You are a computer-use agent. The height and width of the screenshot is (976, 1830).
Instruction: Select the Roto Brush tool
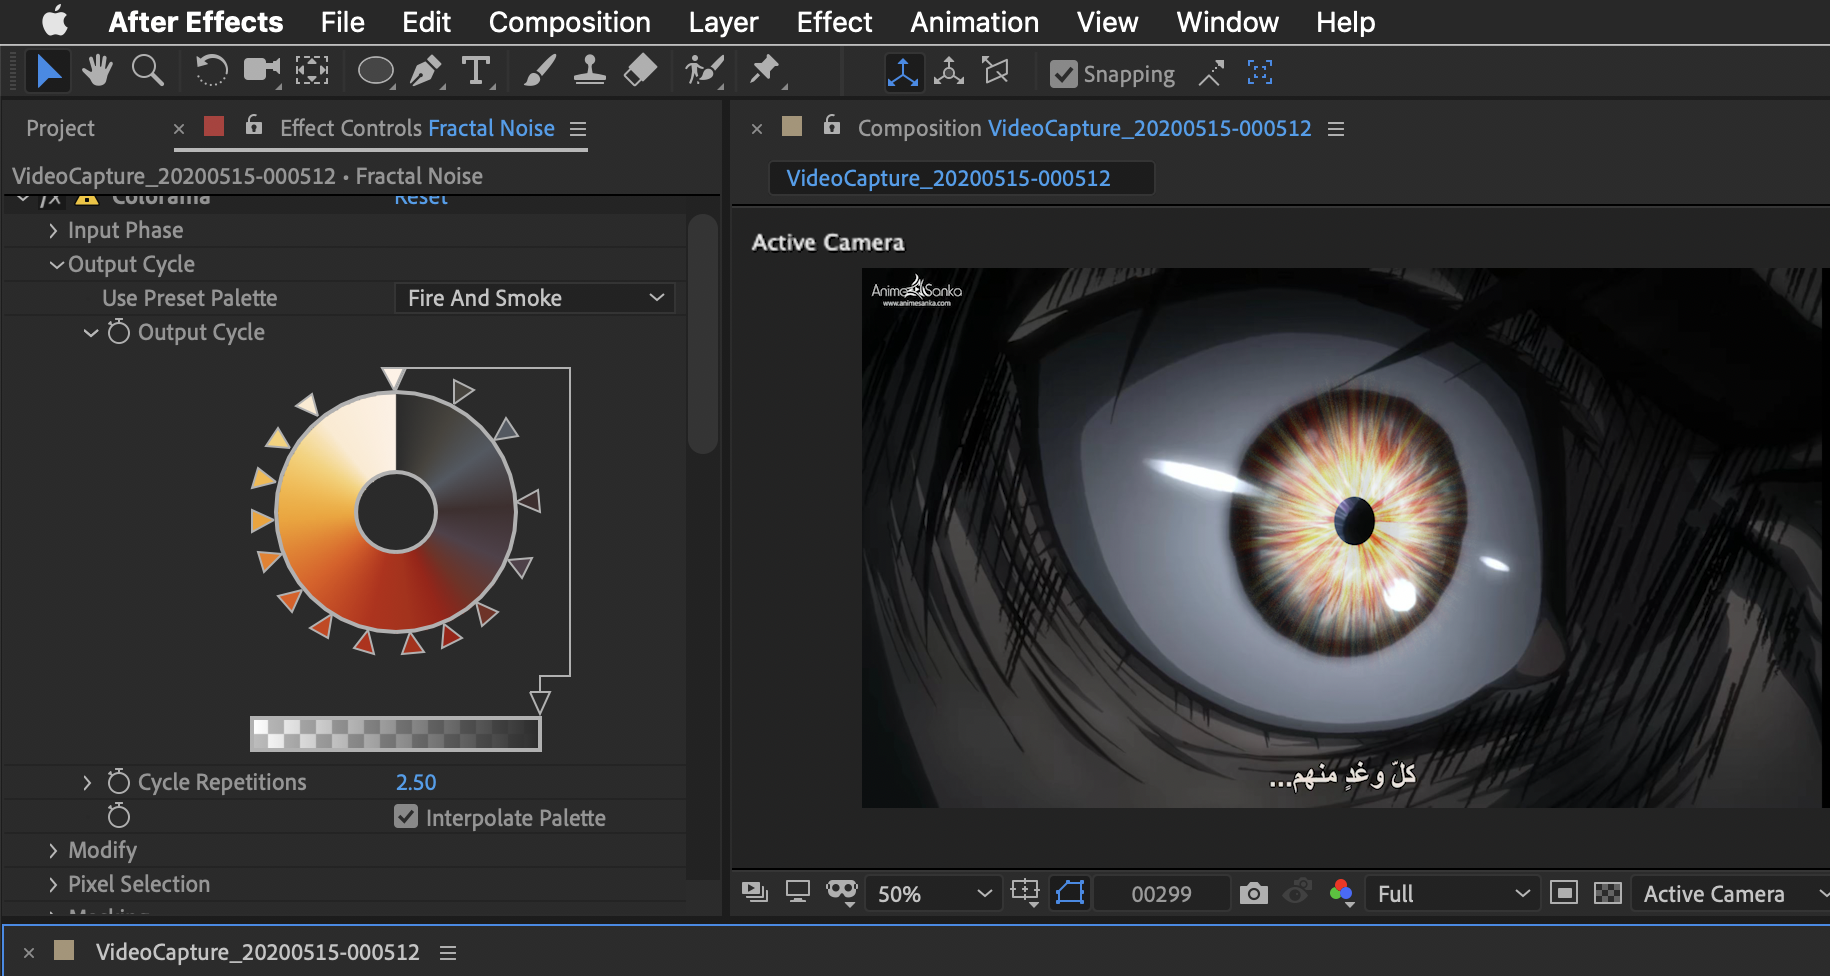pos(703,71)
